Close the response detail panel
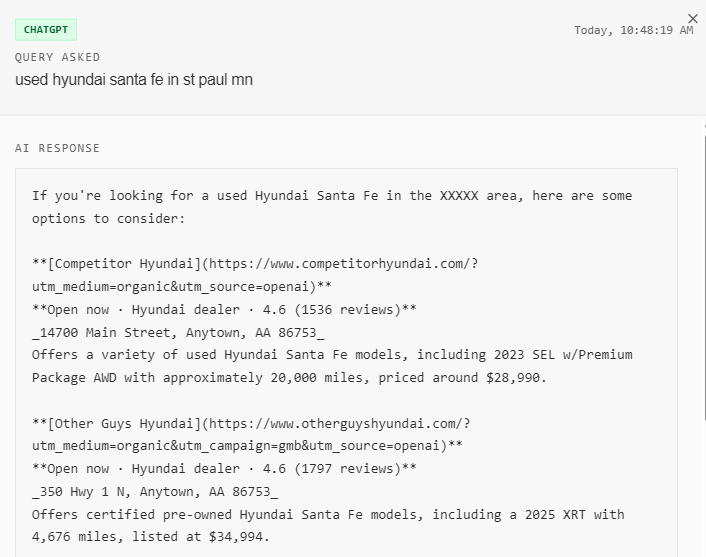The width and height of the screenshot is (706, 557). click(693, 18)
